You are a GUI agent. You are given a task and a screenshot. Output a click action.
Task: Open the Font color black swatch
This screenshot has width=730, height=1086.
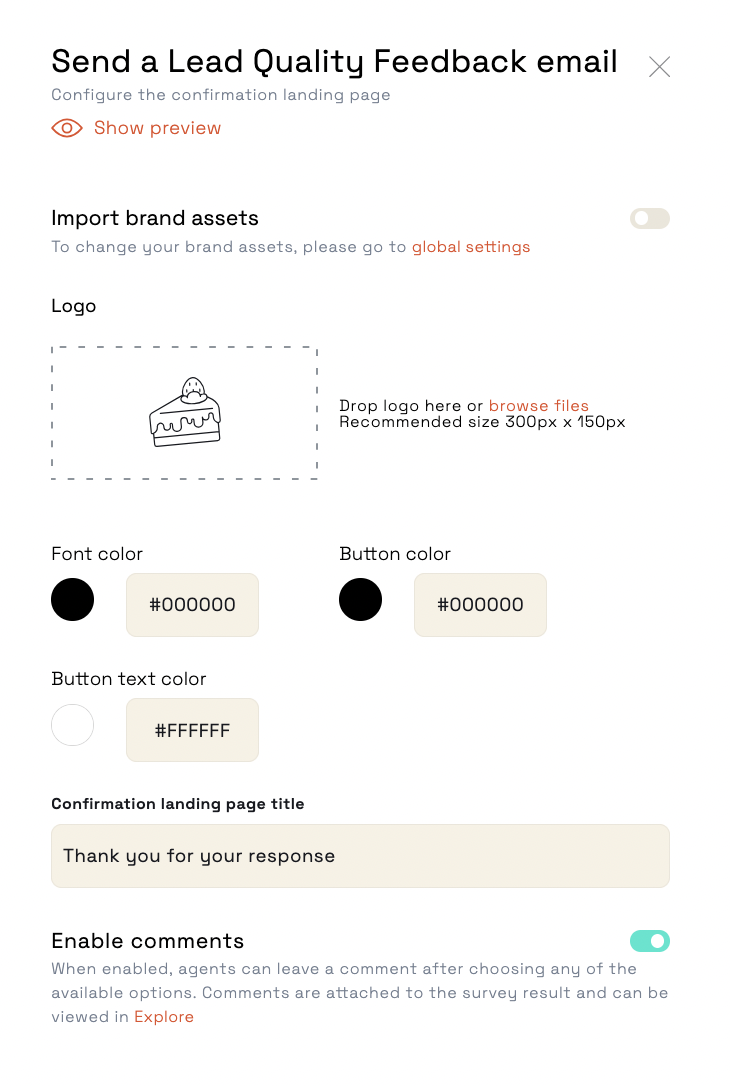pos(73,600)
